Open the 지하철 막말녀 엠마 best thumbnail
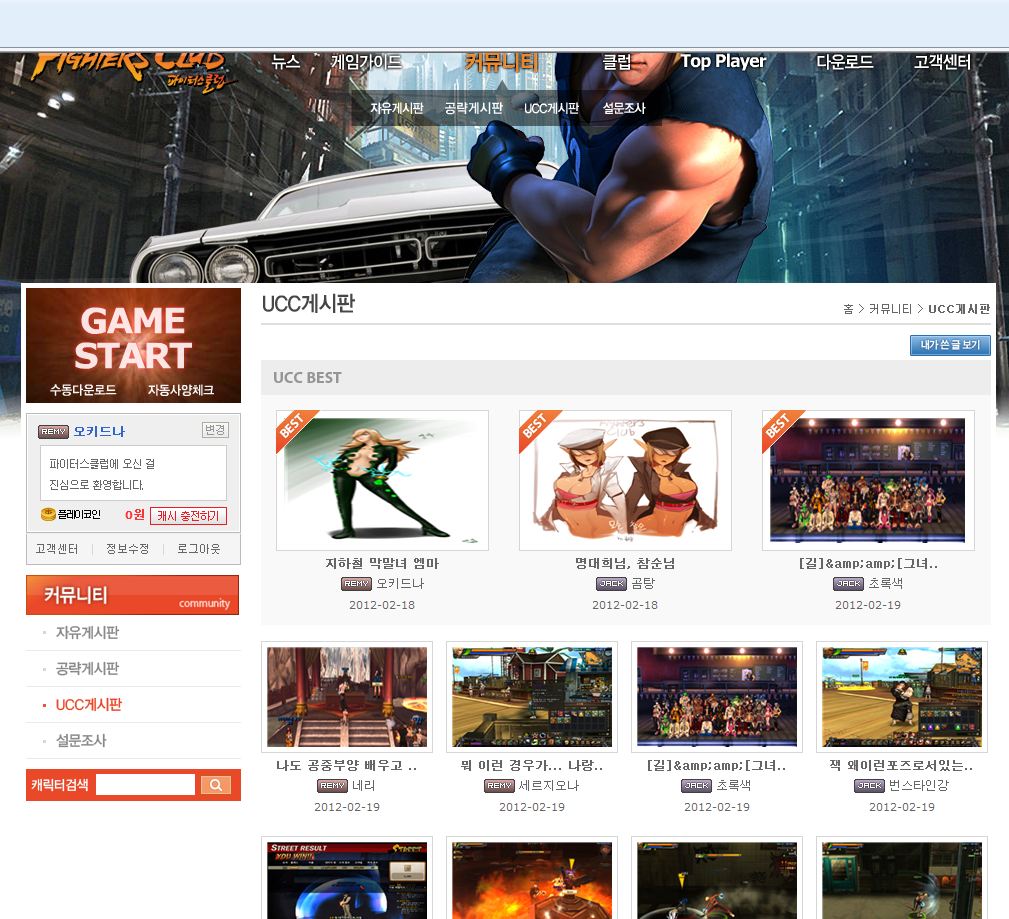Screen dimensions: 1009x919 tap(382, 480)
